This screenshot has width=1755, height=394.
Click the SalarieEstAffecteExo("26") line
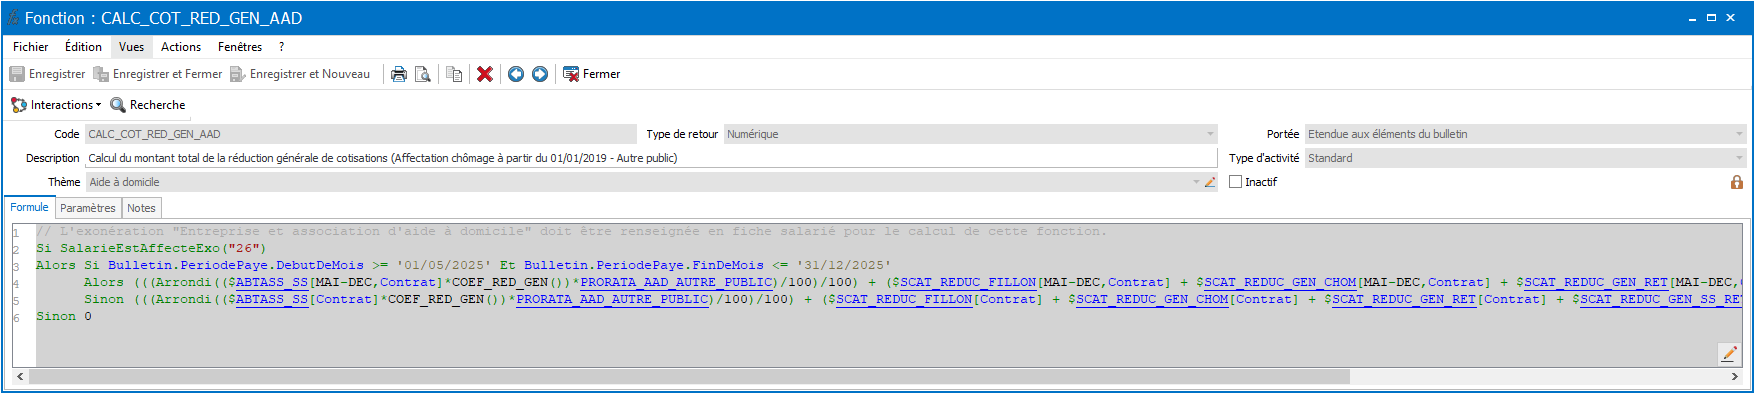[x=151, y=248]
